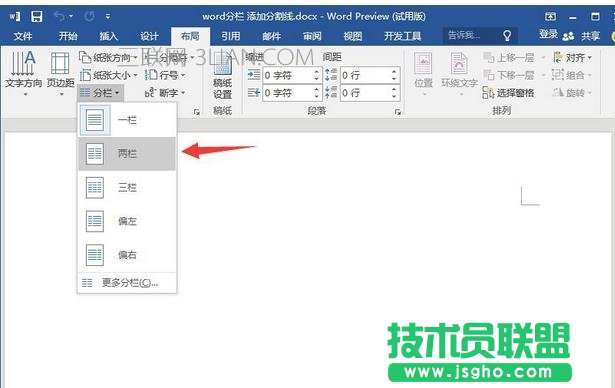Click the lightbulb icon beside Tell me

(507, 36)
